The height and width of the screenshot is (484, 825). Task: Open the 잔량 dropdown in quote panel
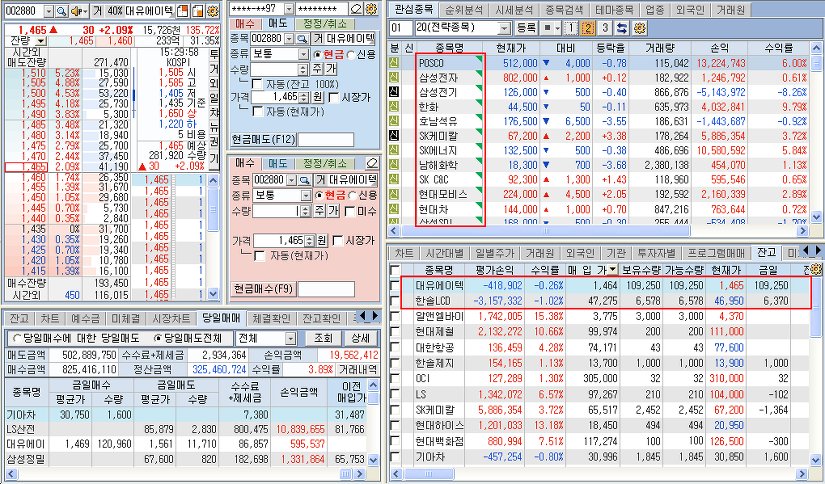click(x=41, y=41)
